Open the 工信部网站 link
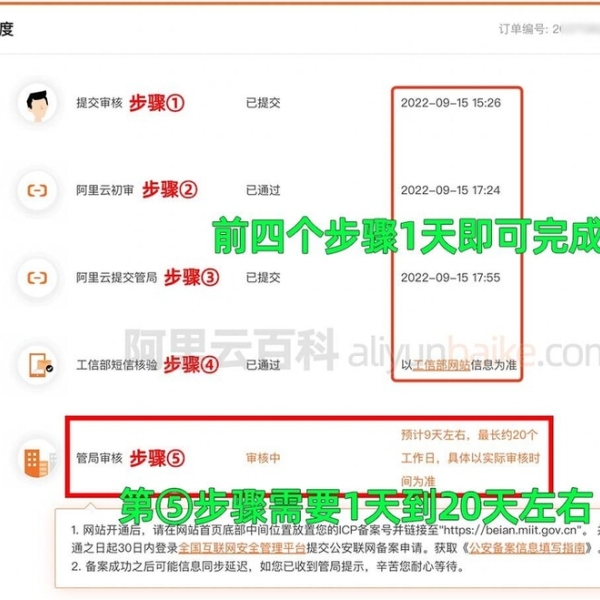 441,365
